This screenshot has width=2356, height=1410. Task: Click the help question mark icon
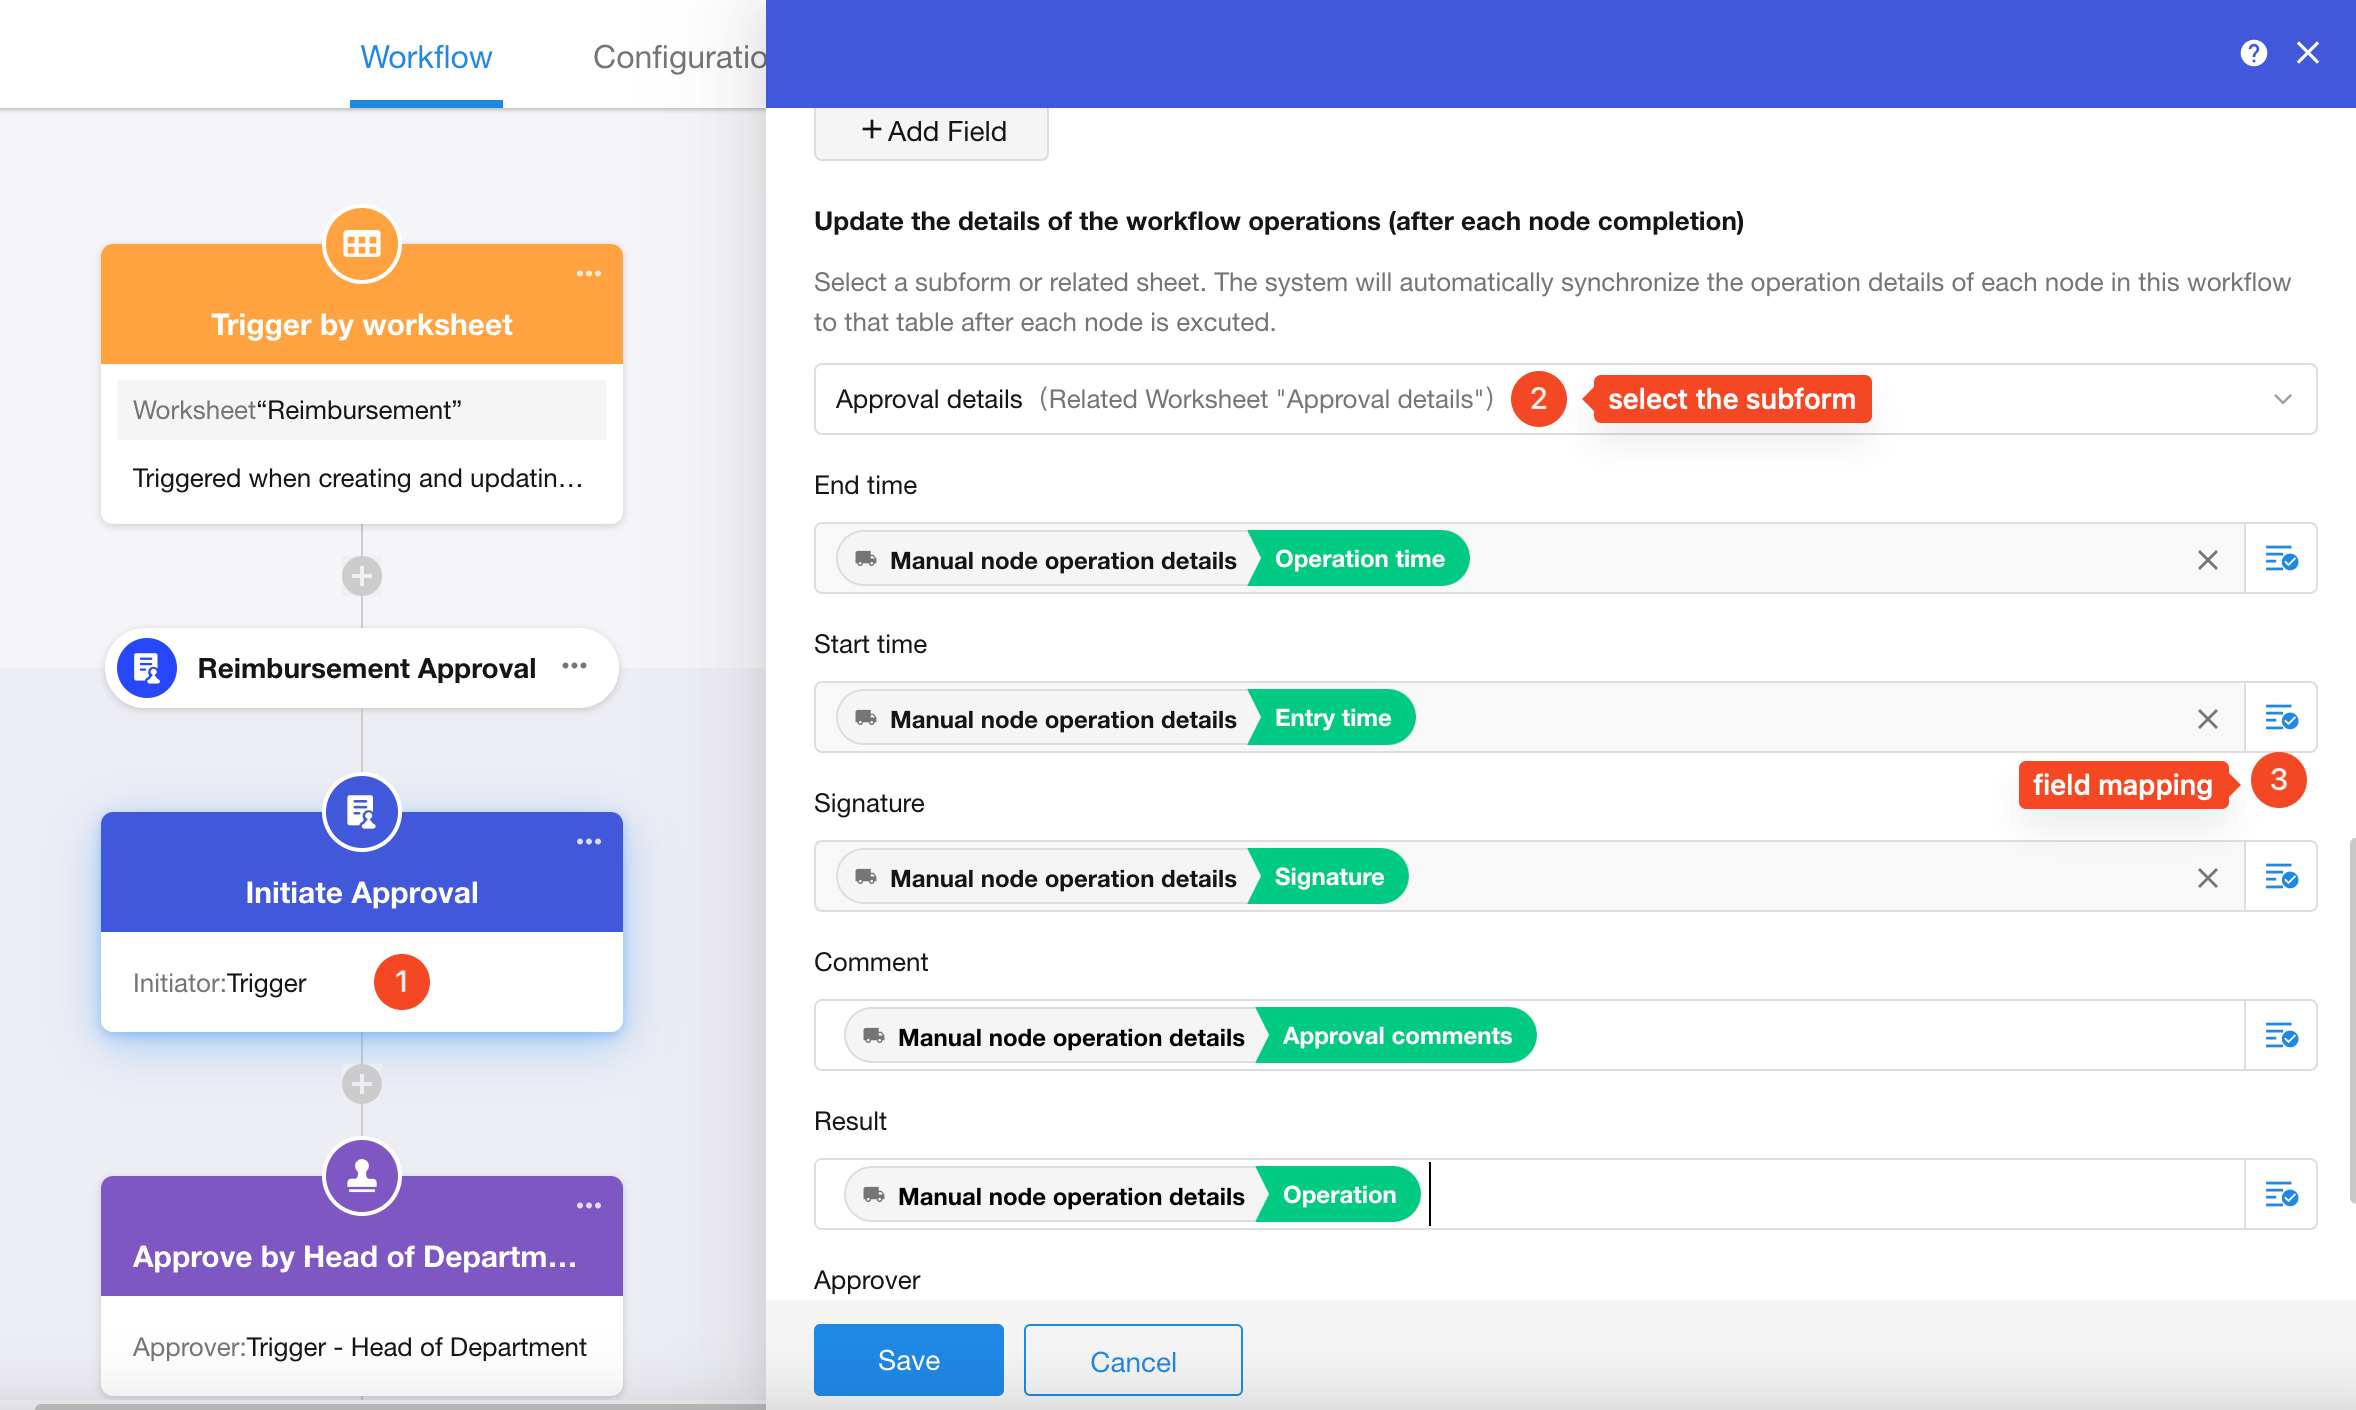pyautogui.click(x=2253, y=53)
